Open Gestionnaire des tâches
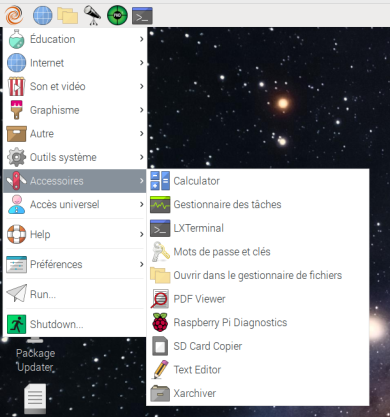This screenshot has width=390, height=417. click(258, 204)
